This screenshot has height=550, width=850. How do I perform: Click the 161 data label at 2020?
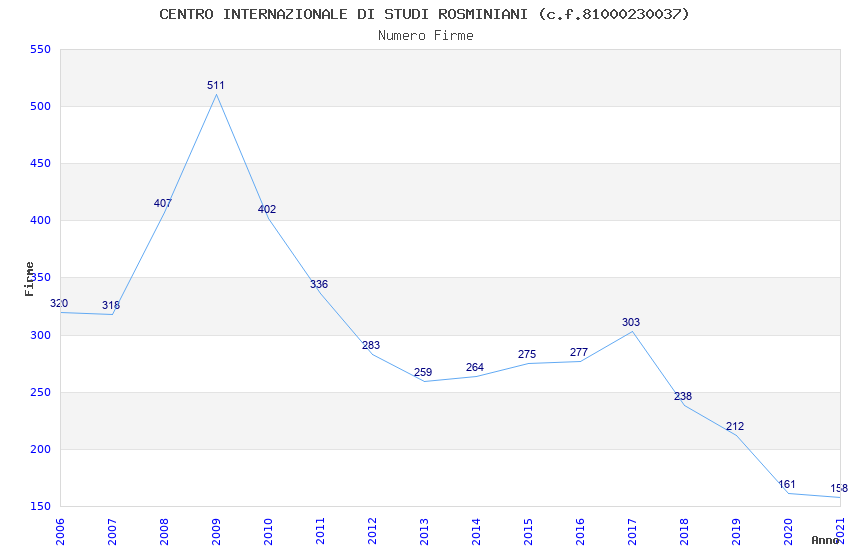pyautogui.click(x=787, y=484)
